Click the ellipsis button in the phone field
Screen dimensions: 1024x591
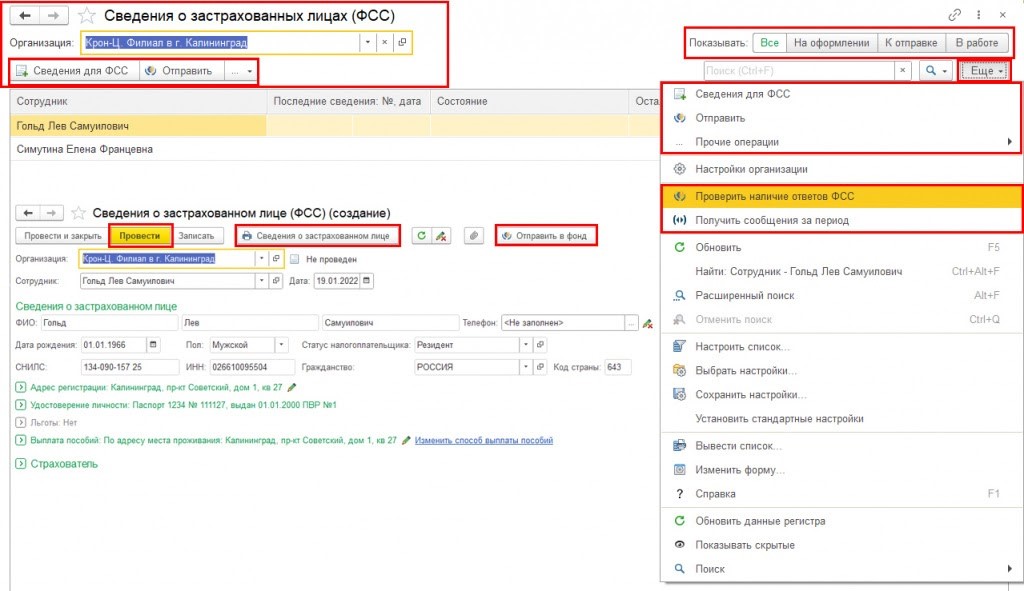631,323
